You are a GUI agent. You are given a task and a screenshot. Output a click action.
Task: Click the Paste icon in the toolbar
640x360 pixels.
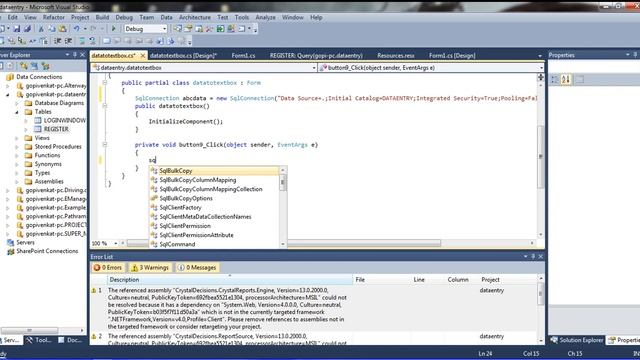point(62,29)
